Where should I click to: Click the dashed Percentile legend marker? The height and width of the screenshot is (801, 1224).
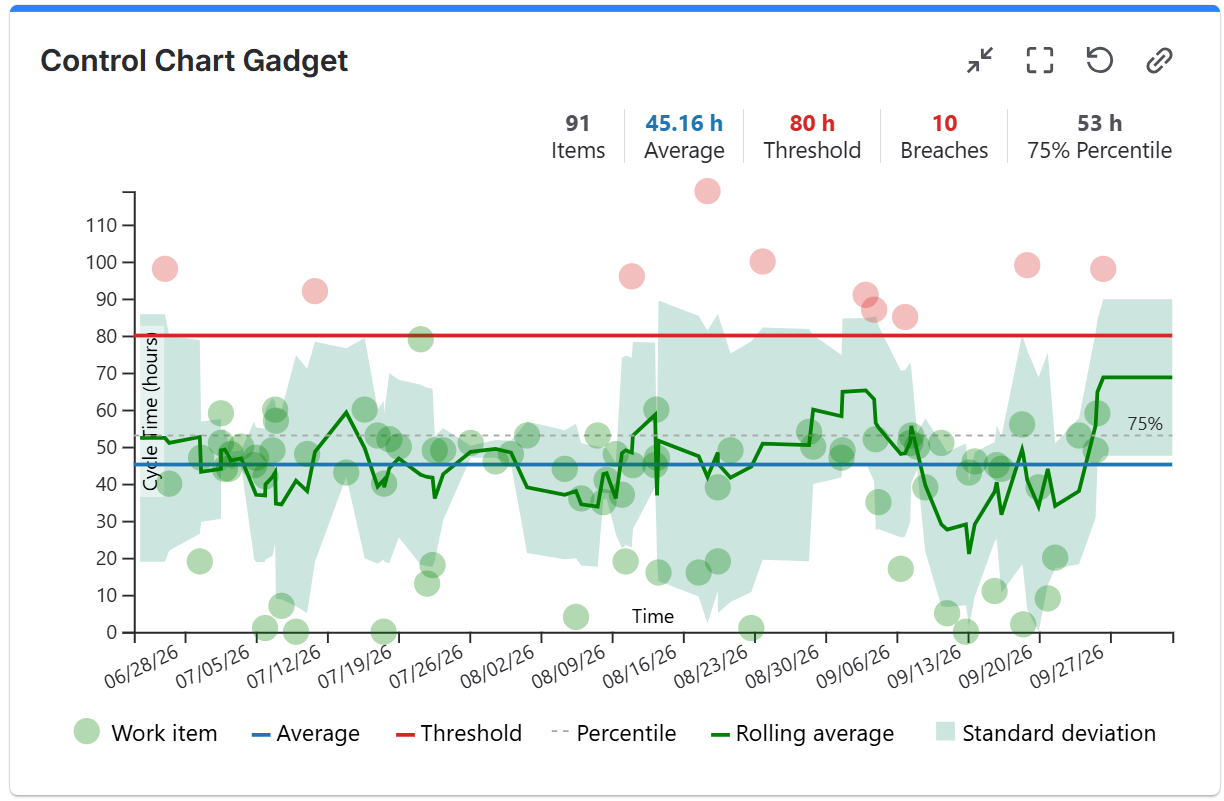561,733
